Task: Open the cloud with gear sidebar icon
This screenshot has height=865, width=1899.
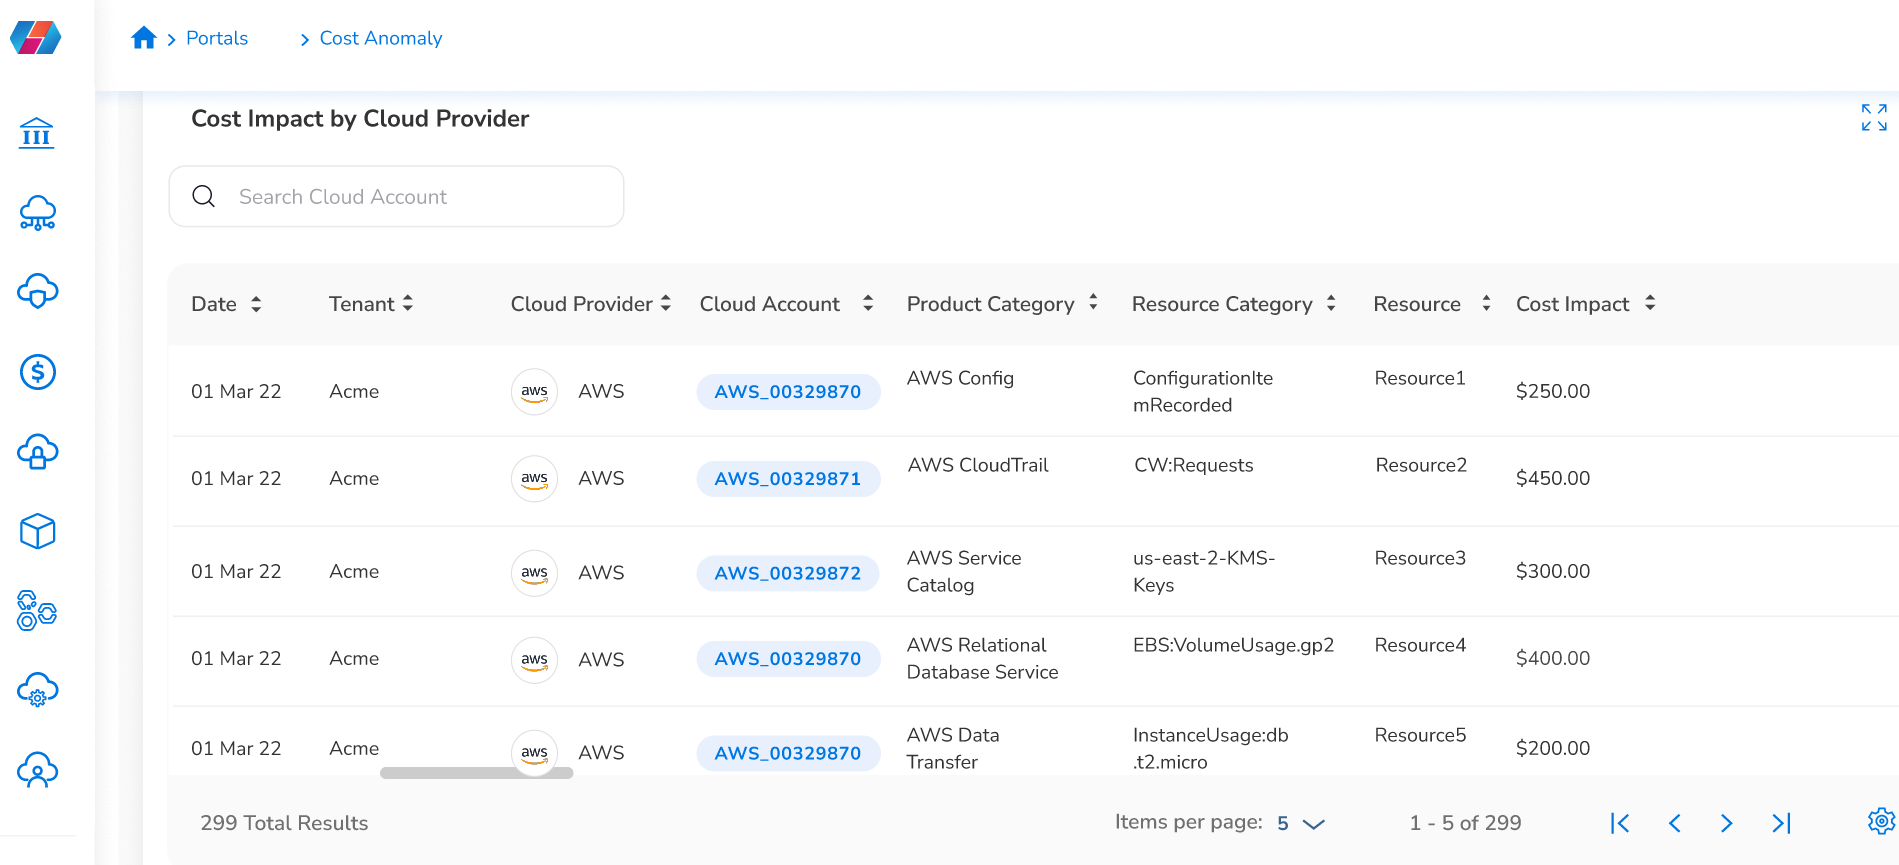Action: click(38, 690)
